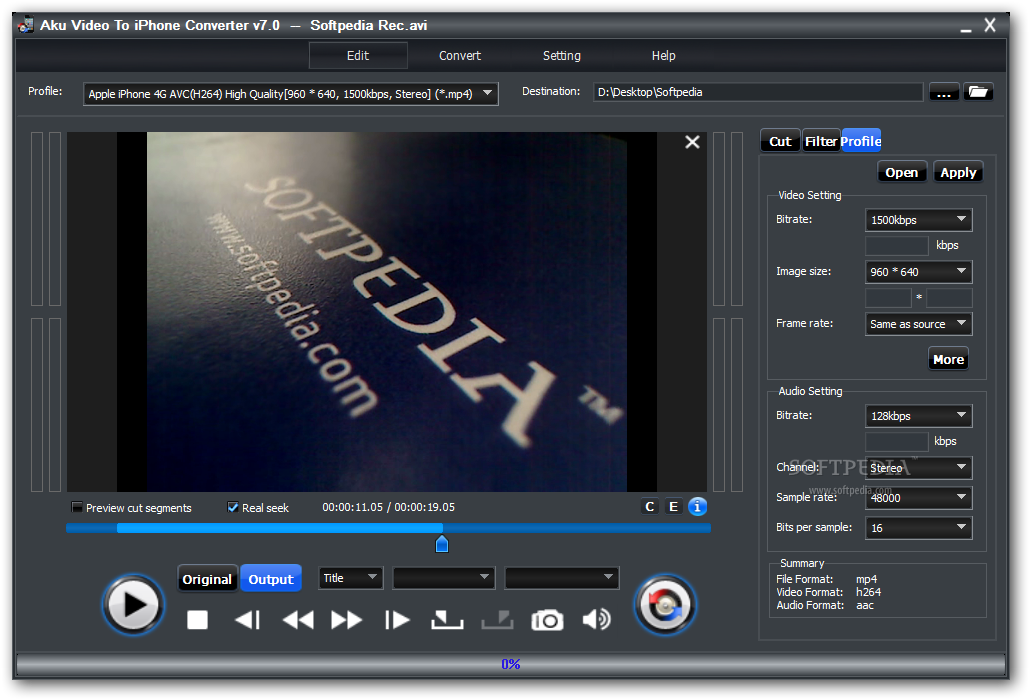Viewport: 1030px width, 700px height.
Task: Switch to the Cut tab
Action: (x=780, y=141)
